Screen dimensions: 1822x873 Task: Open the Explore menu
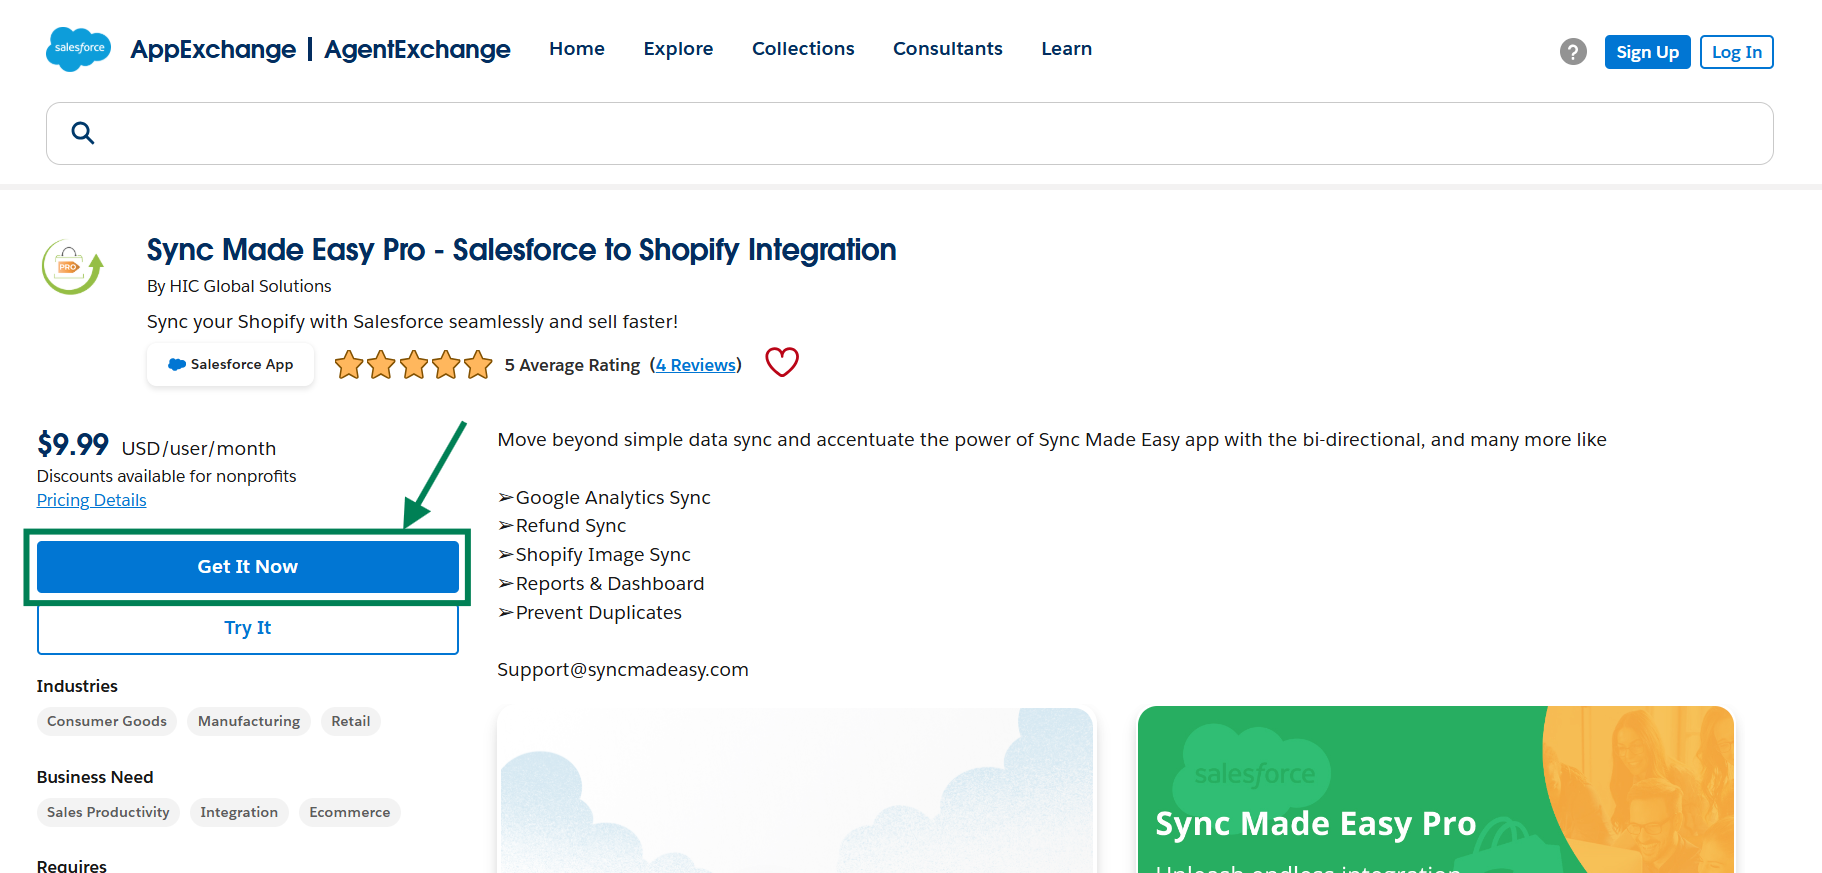tap(678, 49)
